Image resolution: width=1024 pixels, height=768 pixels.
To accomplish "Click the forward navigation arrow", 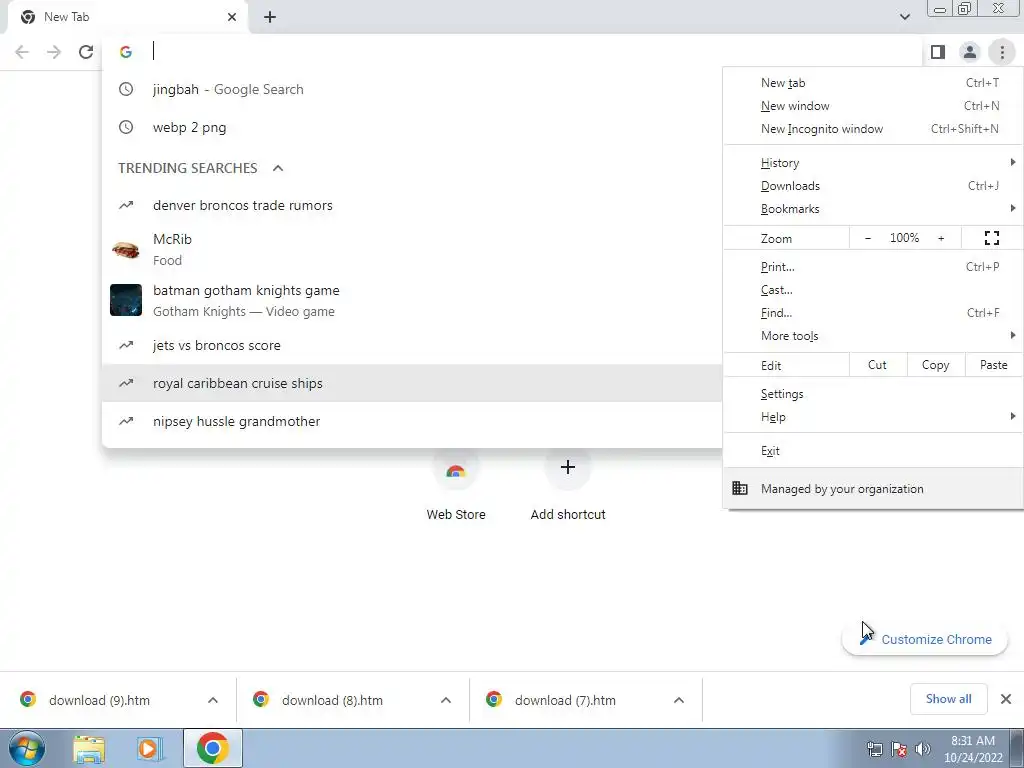I will (54, 52).
